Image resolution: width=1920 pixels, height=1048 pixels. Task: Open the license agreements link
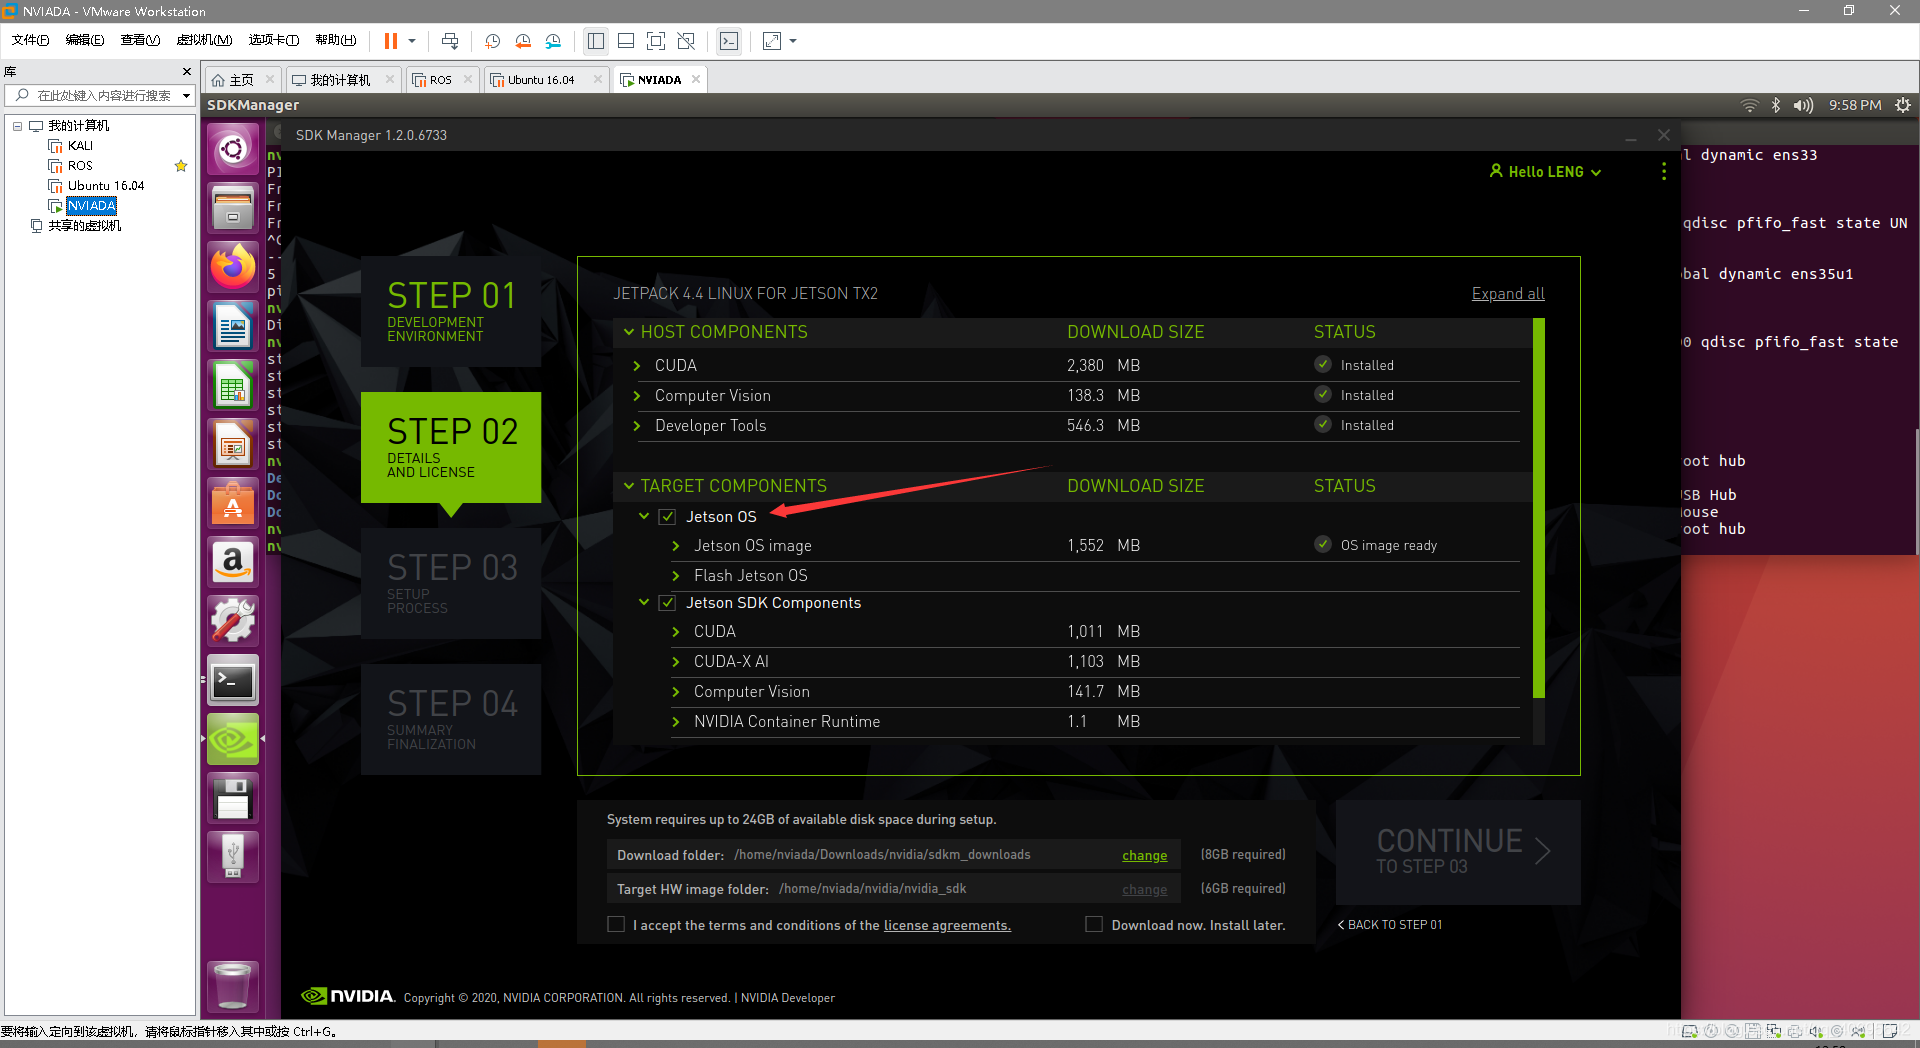947,926
